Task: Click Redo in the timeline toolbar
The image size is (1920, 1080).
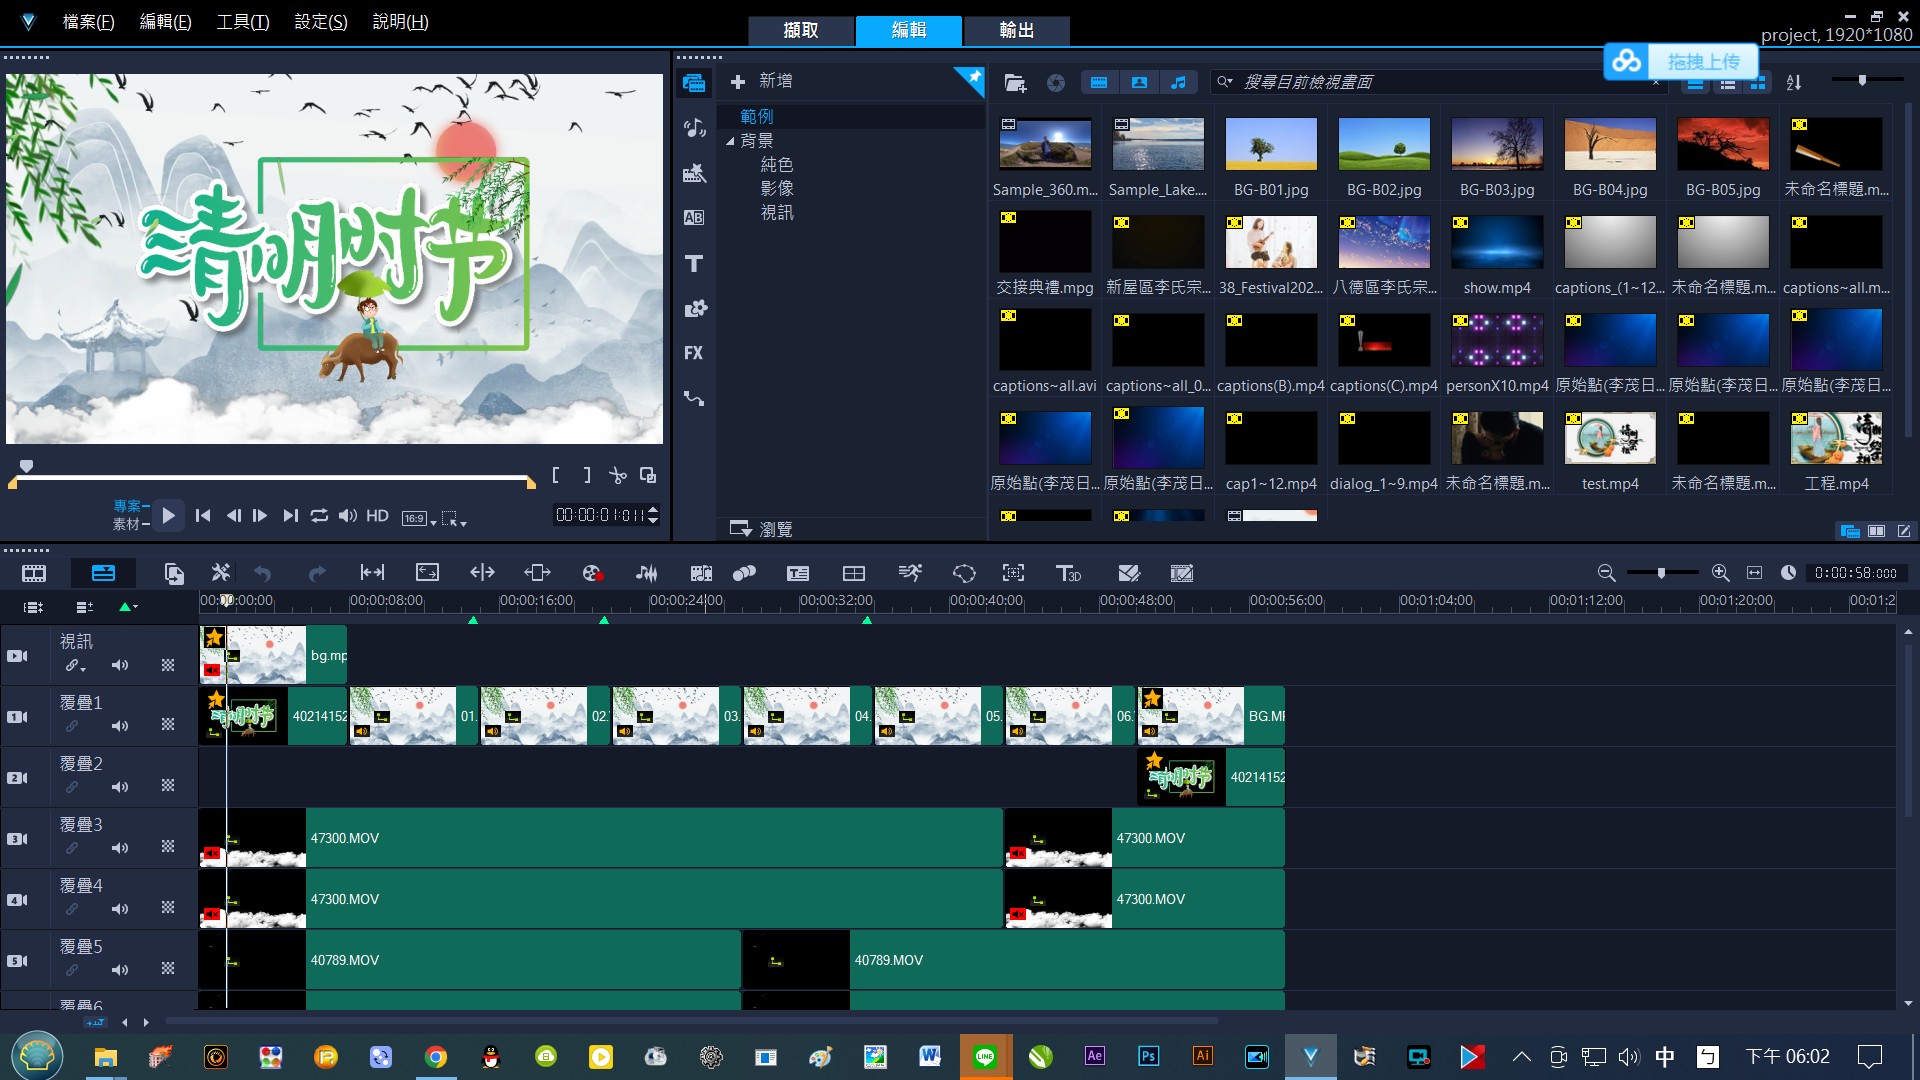Action: (317, 573)
